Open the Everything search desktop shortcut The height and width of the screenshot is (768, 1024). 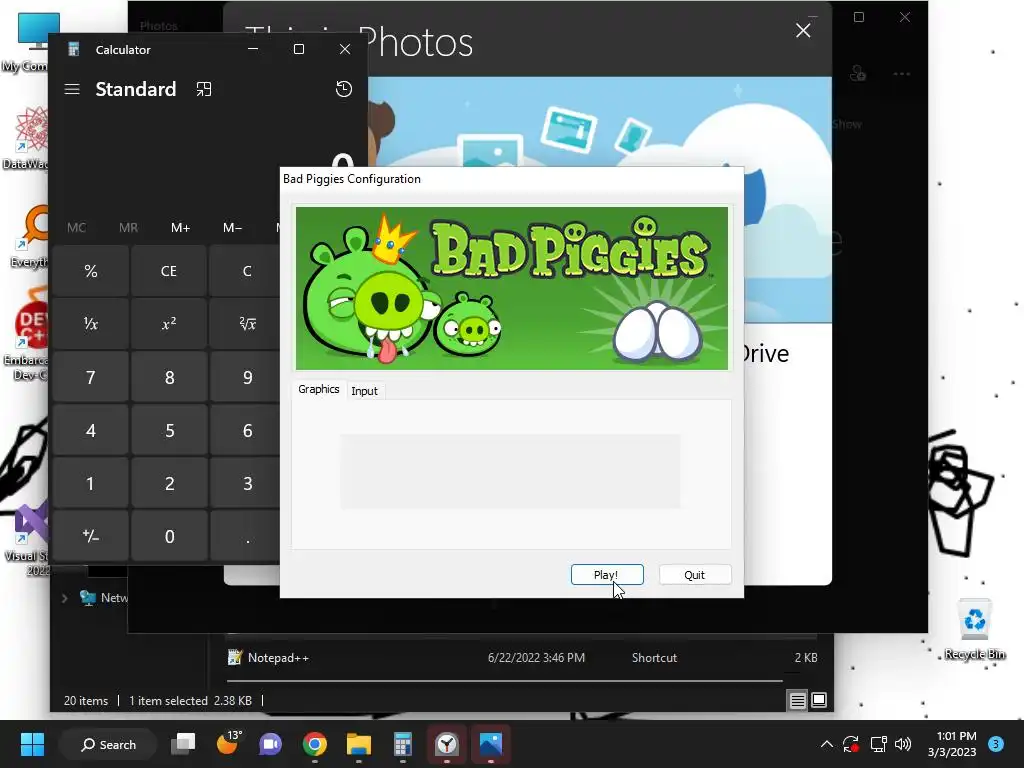pyautogui.click(x=29, y=237)
